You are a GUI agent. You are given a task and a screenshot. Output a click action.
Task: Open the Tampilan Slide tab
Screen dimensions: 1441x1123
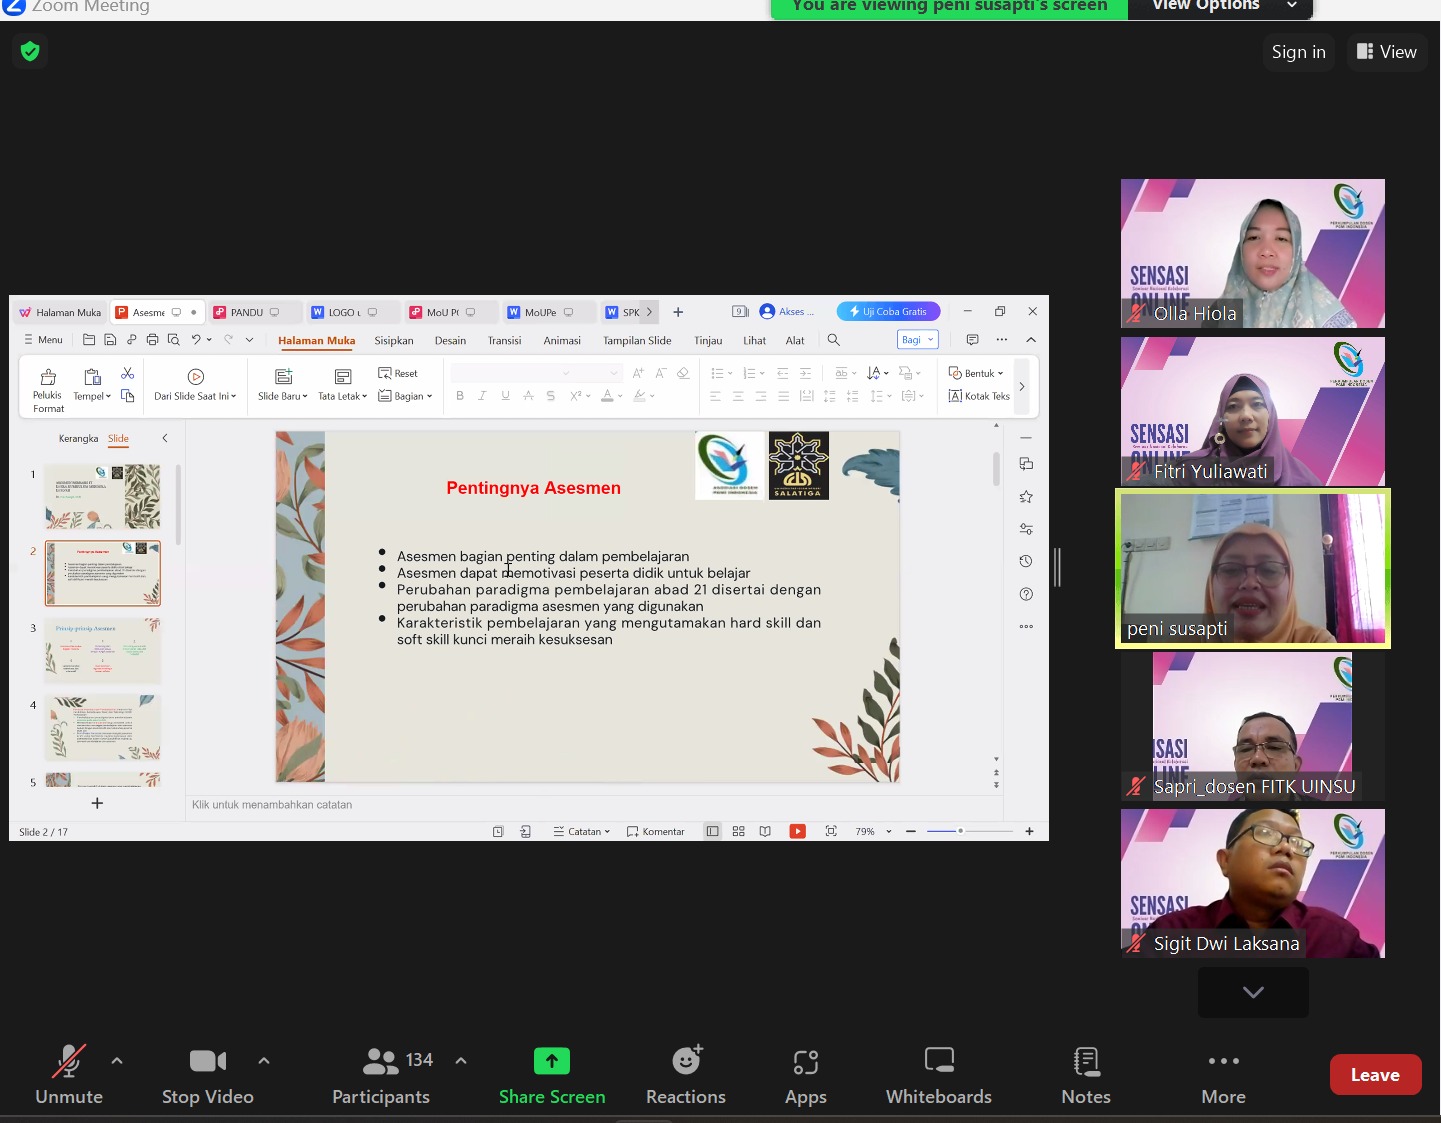coord(637,341)
